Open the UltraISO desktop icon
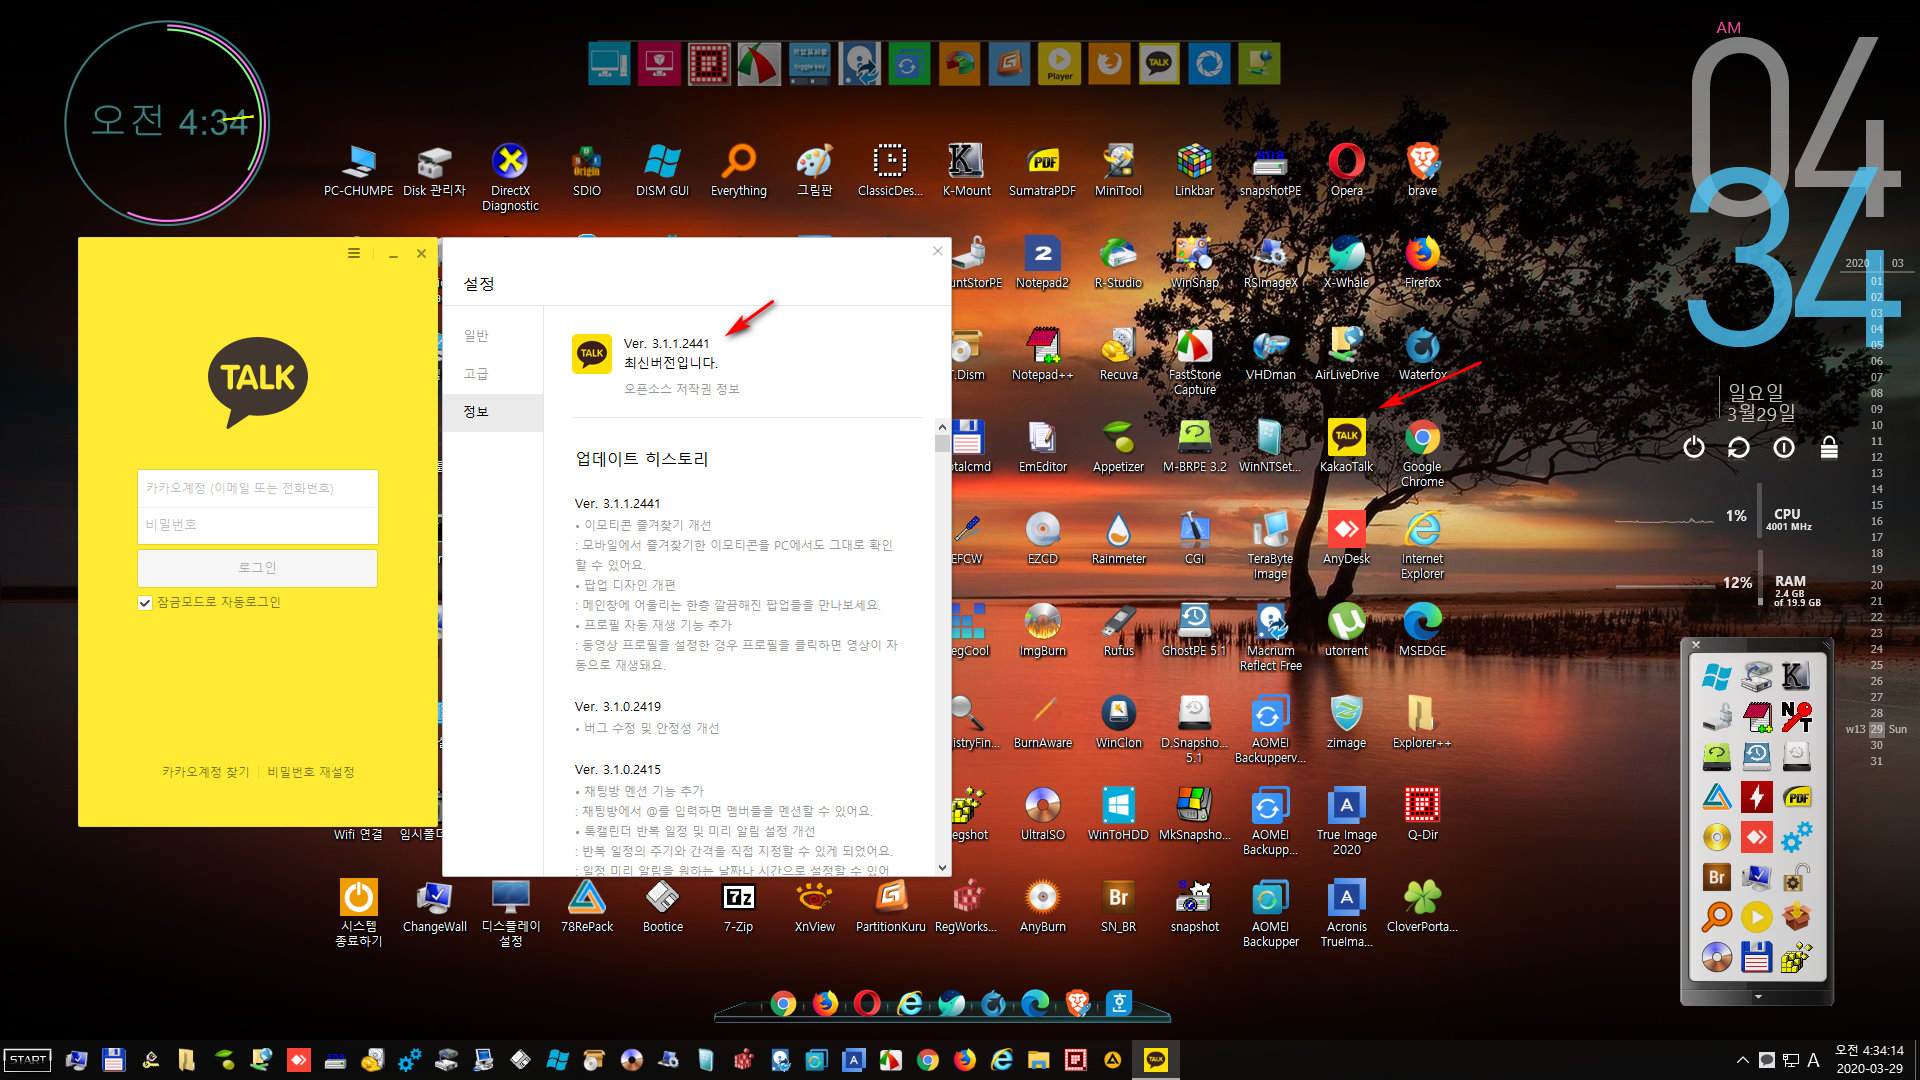 coord(1042,814)
